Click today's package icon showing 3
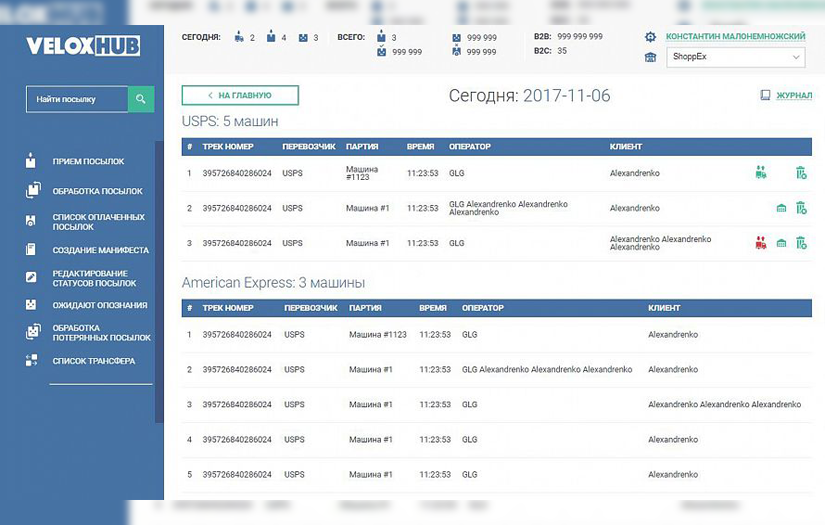The image size is (825, 525). 303,37
